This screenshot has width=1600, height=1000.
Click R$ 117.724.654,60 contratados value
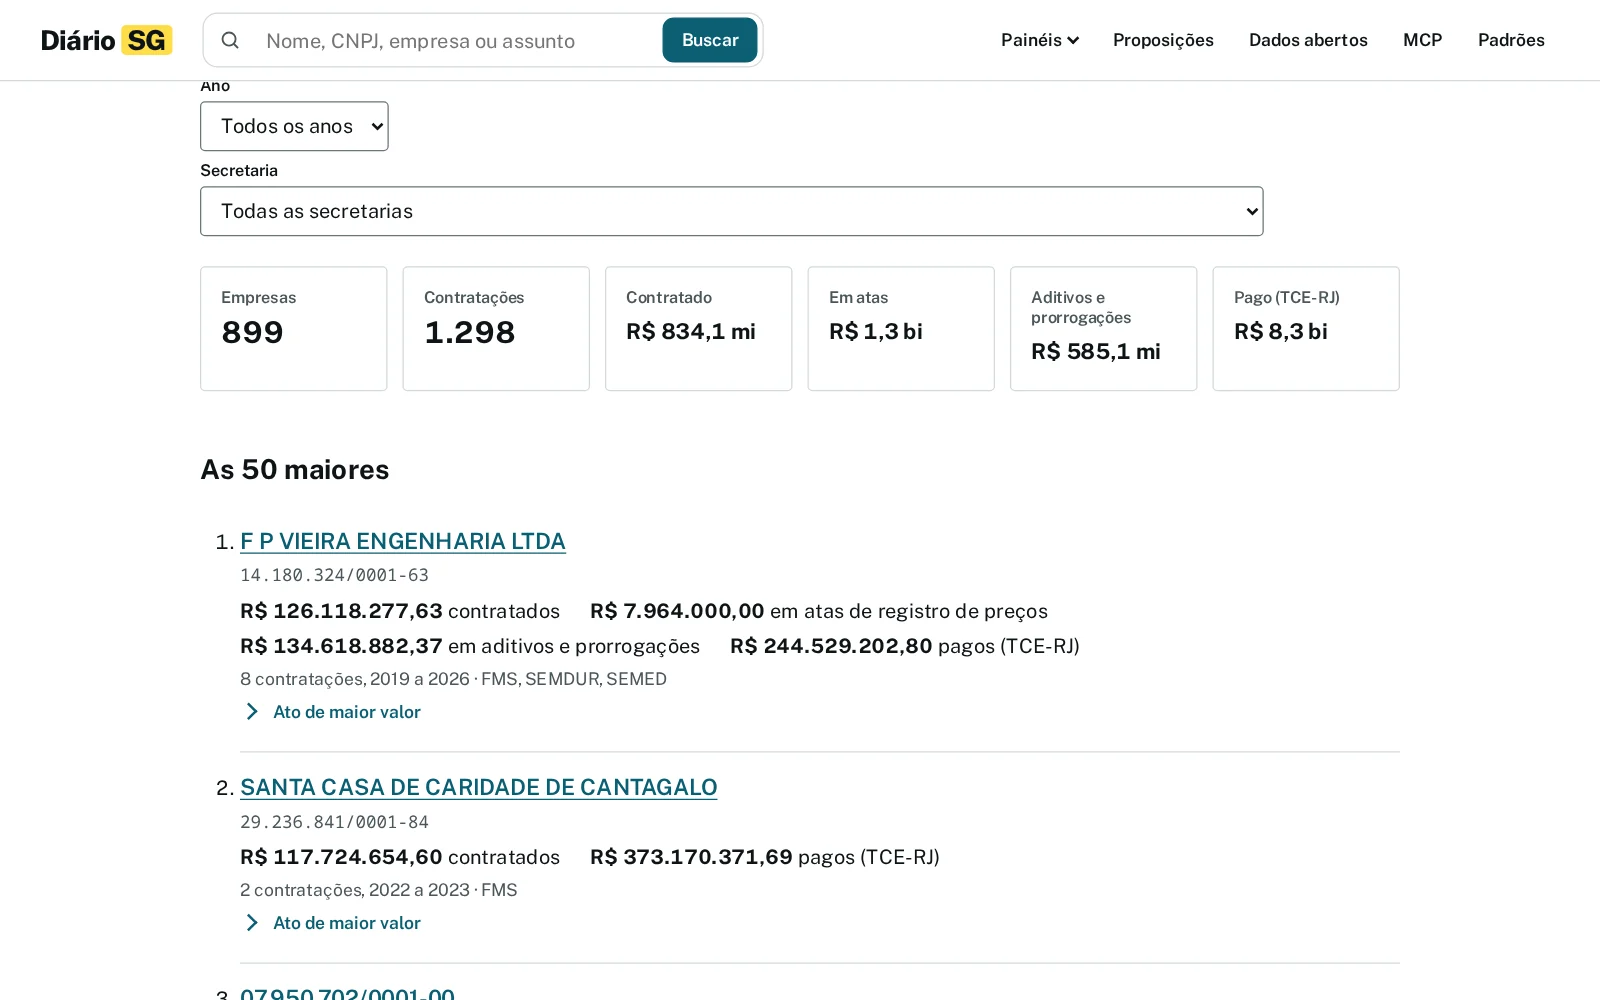[x=400, y=857]
